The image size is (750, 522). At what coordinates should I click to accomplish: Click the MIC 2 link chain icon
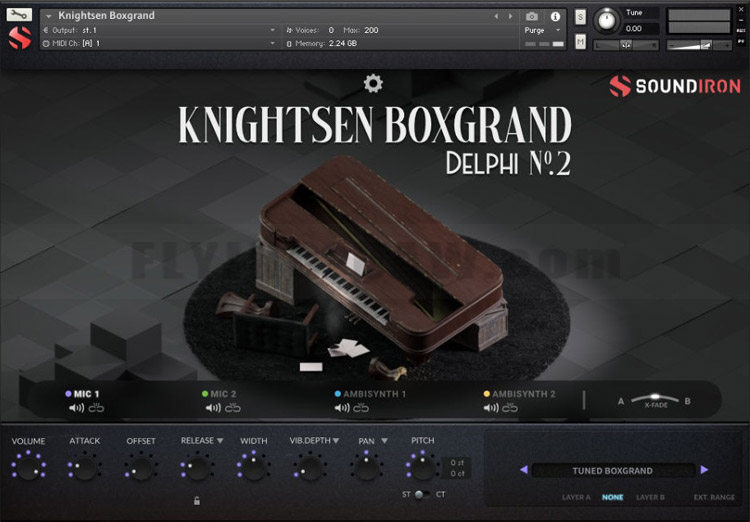233,408
